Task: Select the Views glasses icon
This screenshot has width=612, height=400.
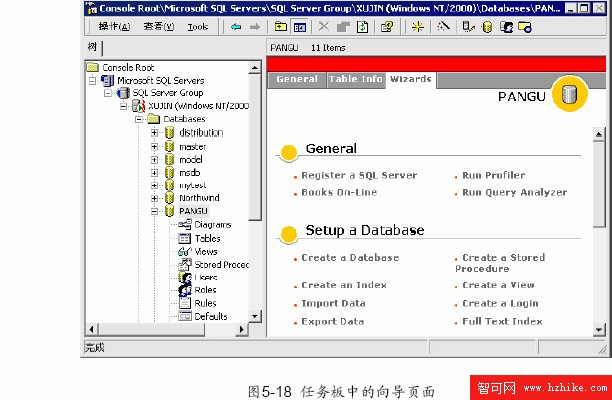Action: click(x=185, y=251)
